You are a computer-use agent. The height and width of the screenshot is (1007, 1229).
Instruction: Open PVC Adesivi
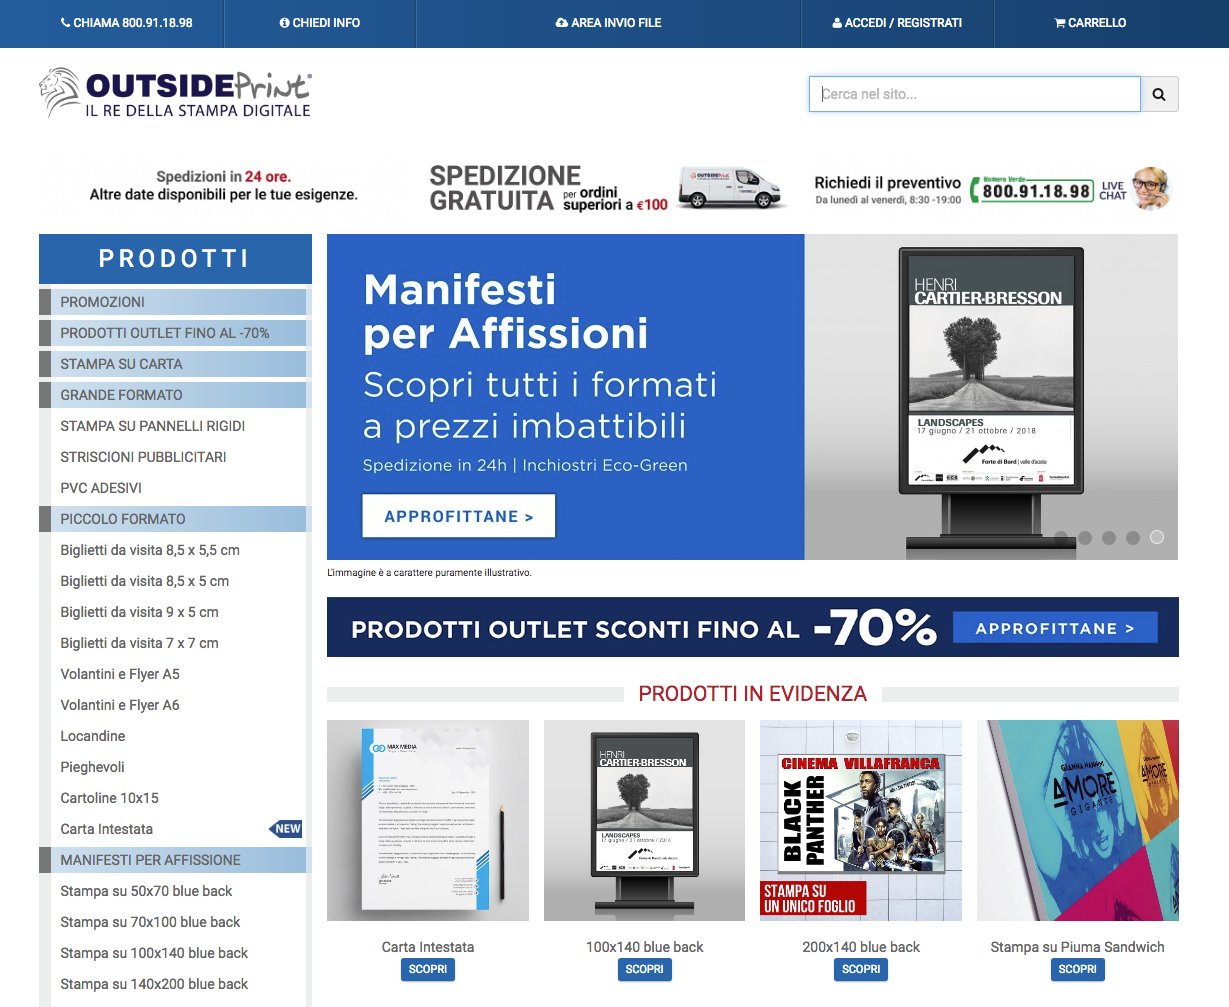(x=101, y=488)
